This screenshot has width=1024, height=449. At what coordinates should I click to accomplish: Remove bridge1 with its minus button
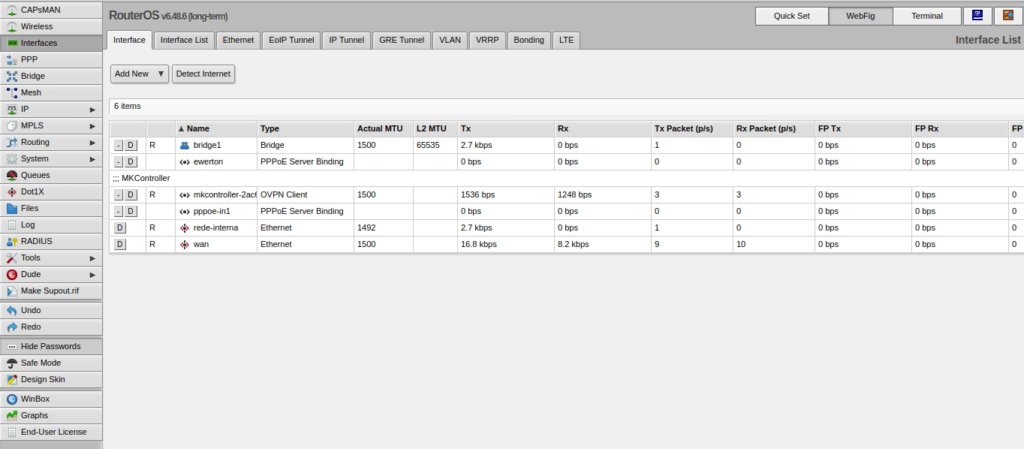coord(118,146)
